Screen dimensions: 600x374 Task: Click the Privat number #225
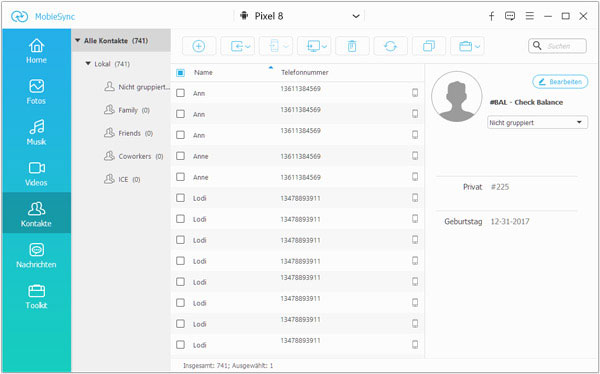click(500, 187)
